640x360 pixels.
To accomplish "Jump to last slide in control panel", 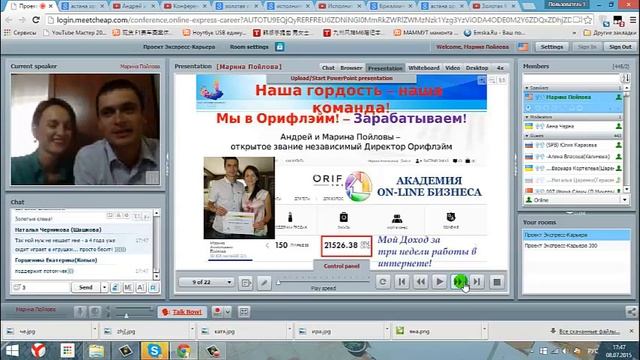I will [477, 282].
